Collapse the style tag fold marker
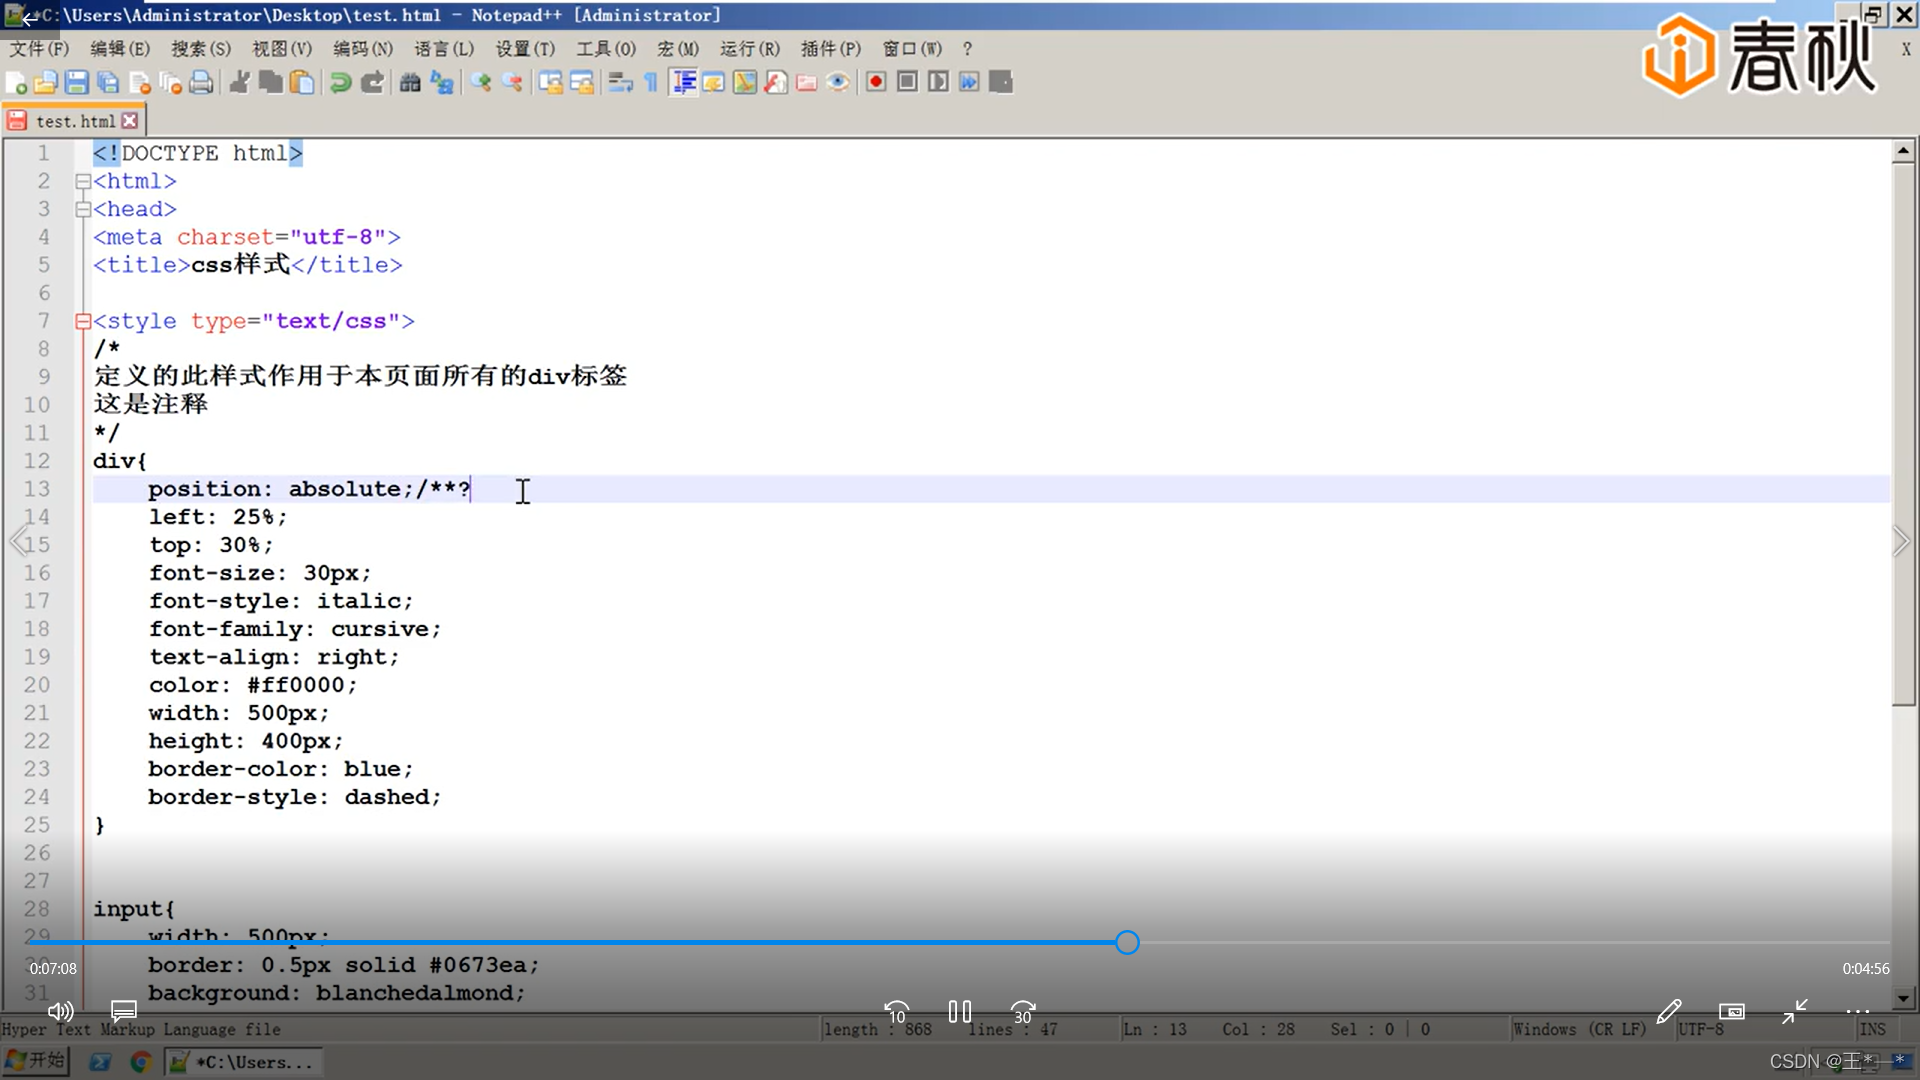Image resolution: width=1920 pixels, height=1080 pixels. click(x=83, y=322)
